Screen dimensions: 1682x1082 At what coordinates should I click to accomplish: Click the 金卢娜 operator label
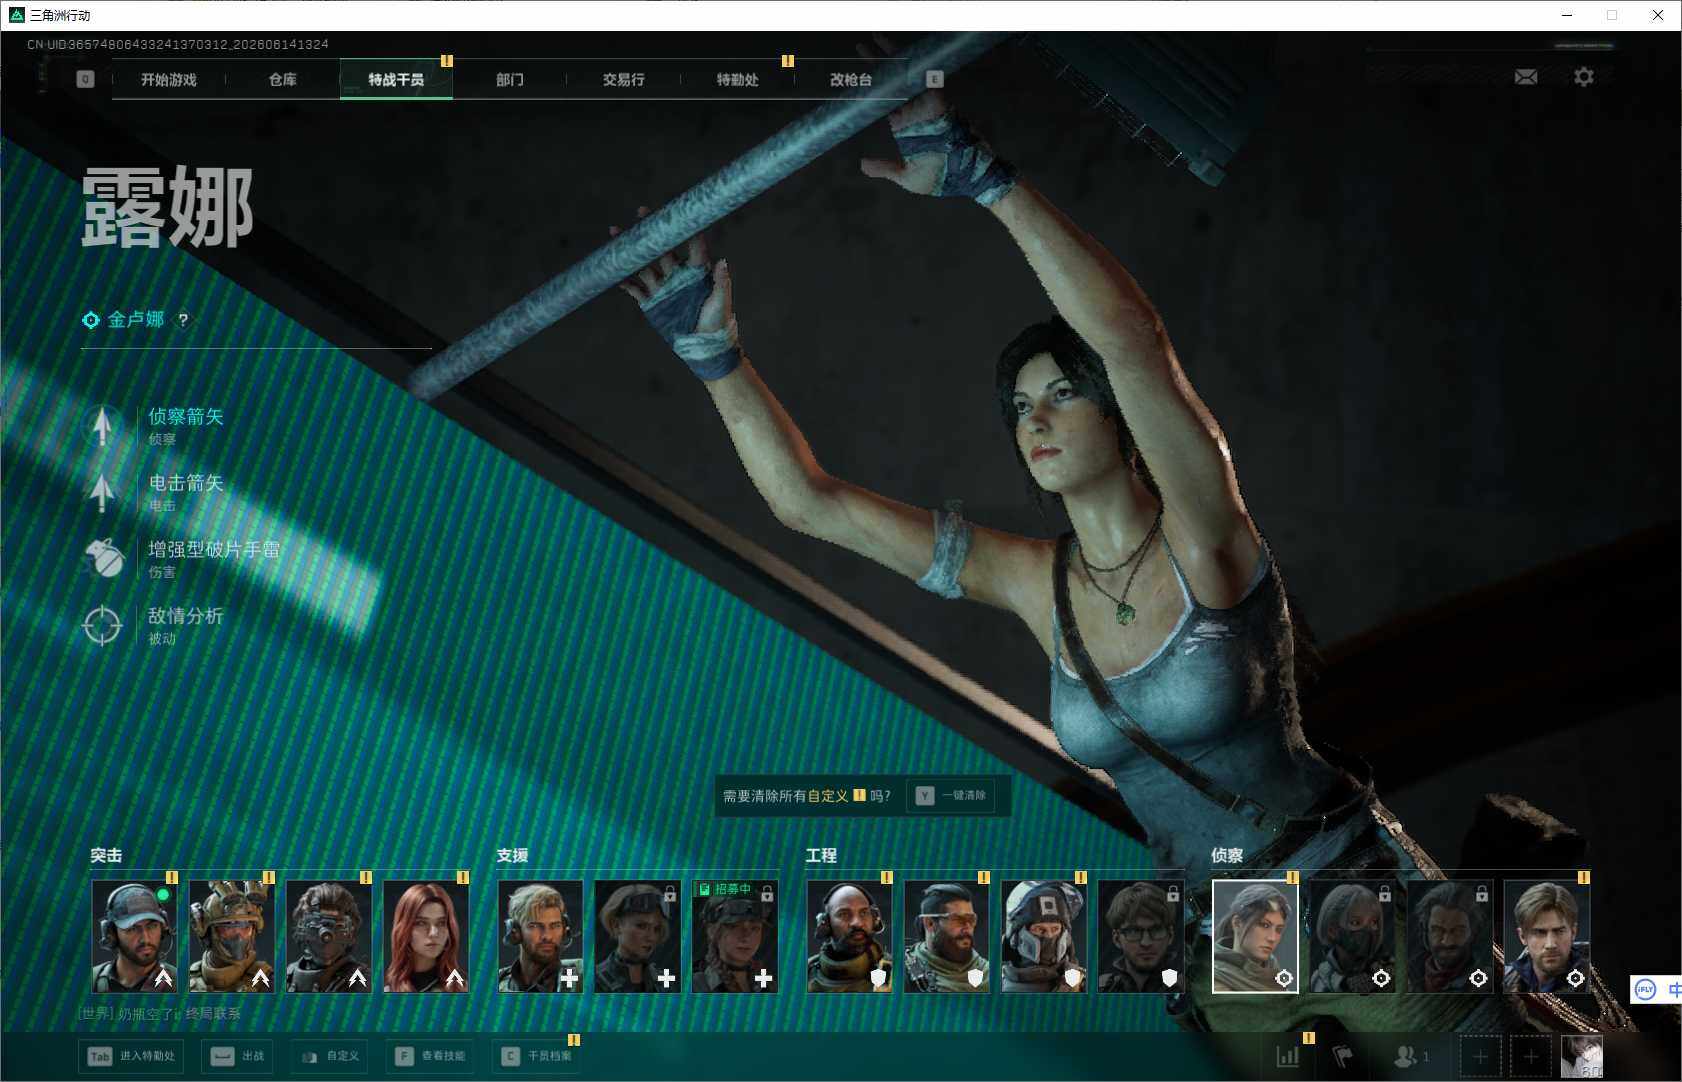click(x=136, y=320)
